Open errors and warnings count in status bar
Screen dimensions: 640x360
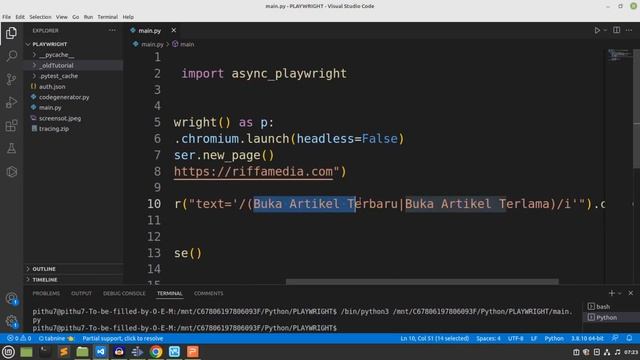(19, 338)
